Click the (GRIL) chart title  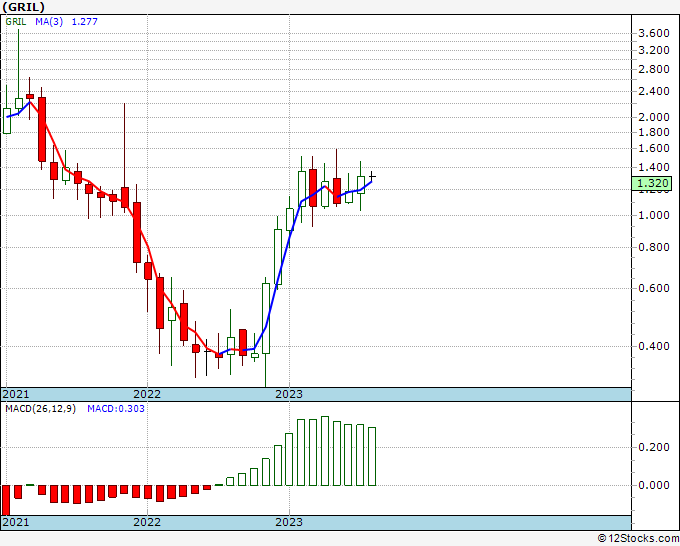(x=23, y=7)
